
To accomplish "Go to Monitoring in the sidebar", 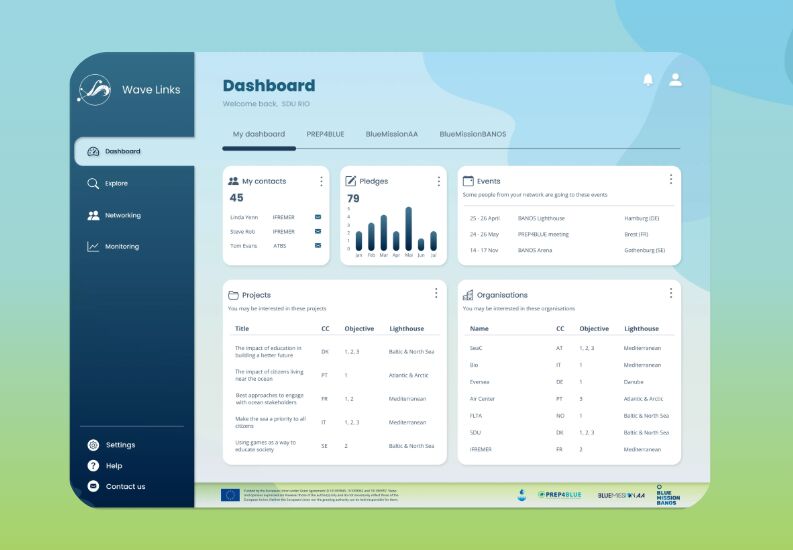I will 121,247.
